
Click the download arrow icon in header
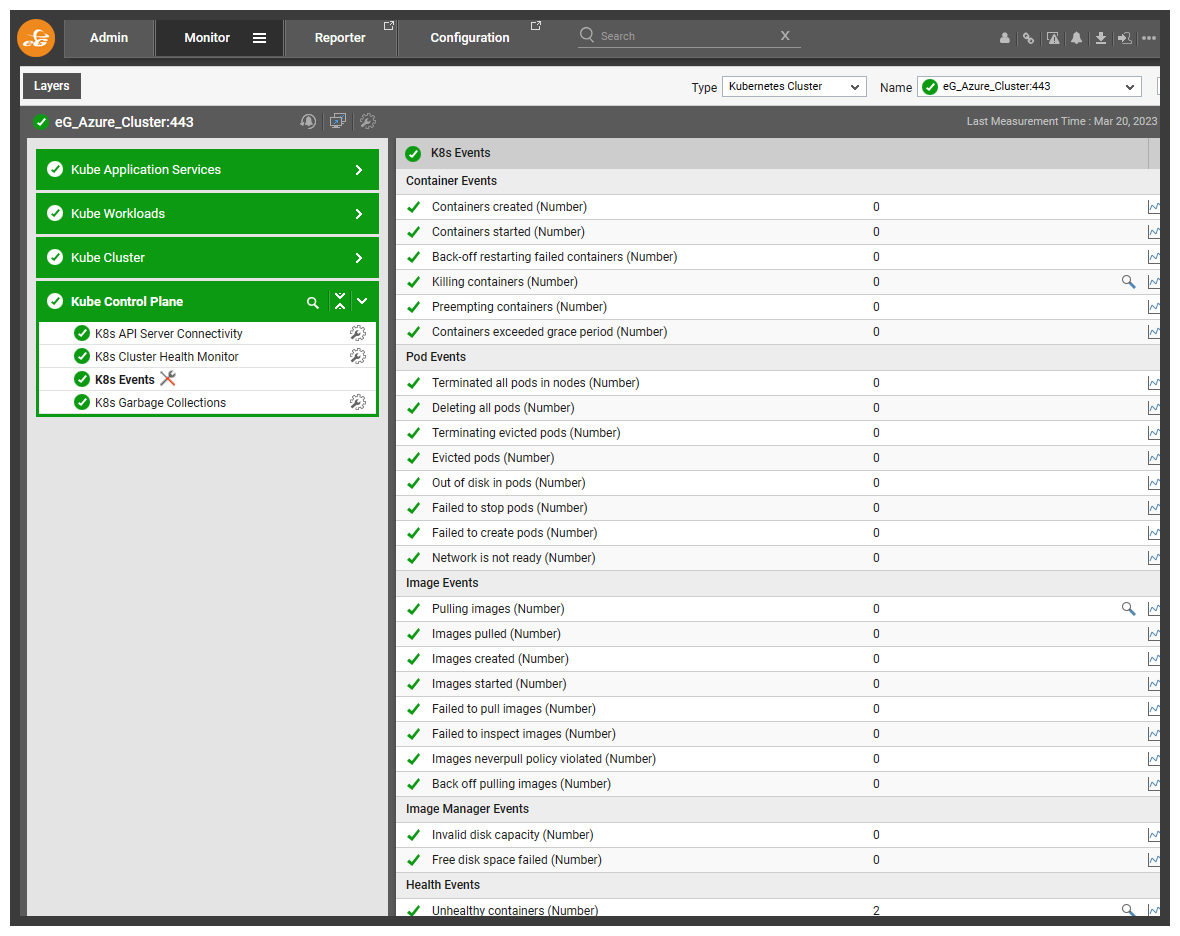[x=1100, y=38]
